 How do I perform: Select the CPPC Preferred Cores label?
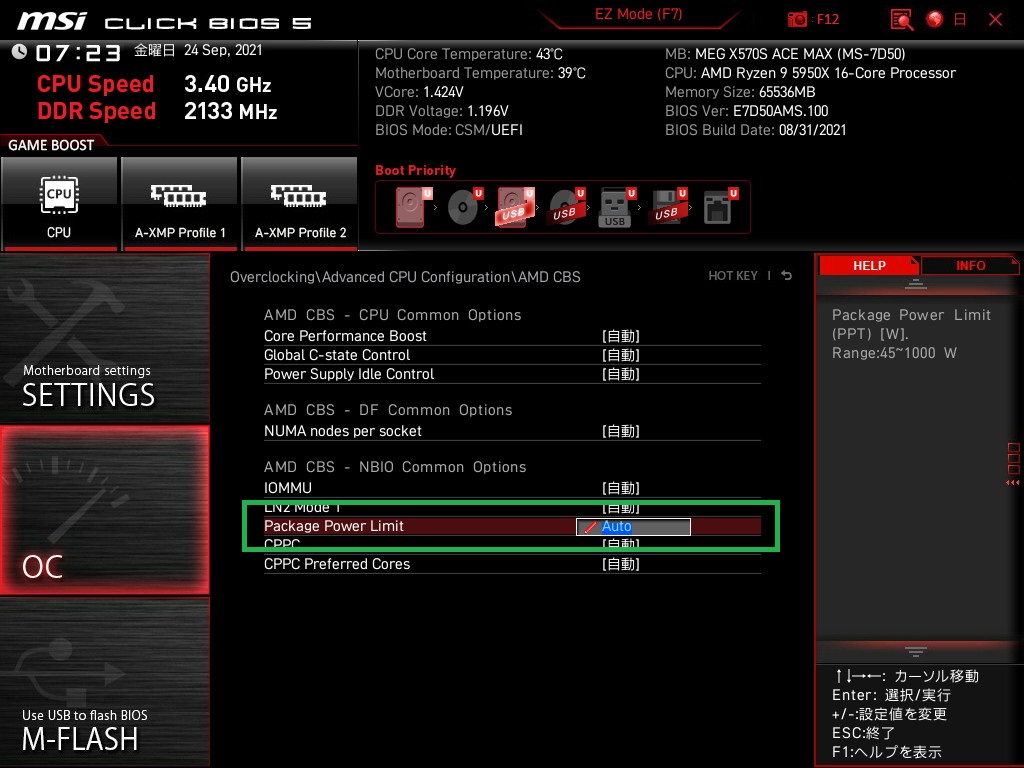337,564
